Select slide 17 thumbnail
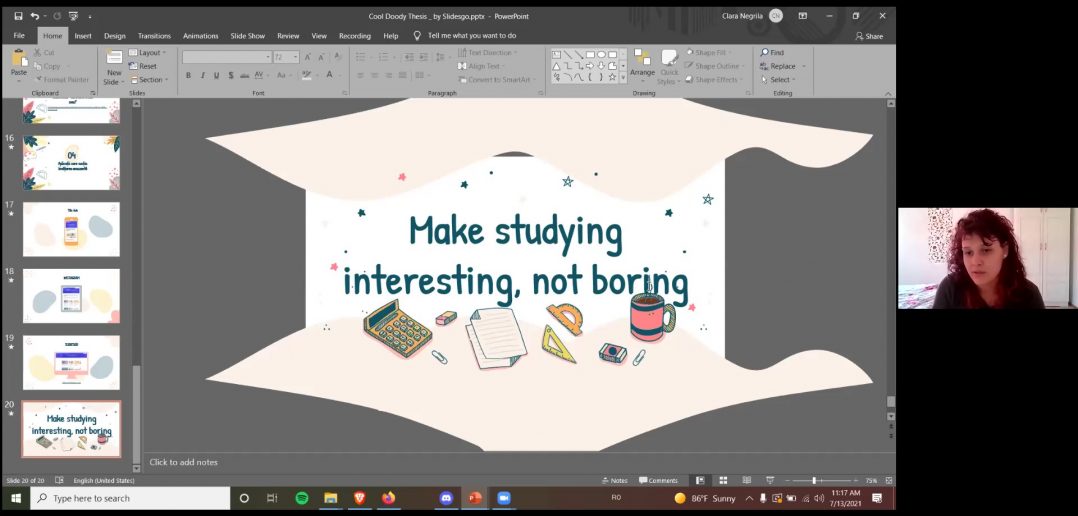The width and height of the screenshot is (1078, 516). [71, 229]
